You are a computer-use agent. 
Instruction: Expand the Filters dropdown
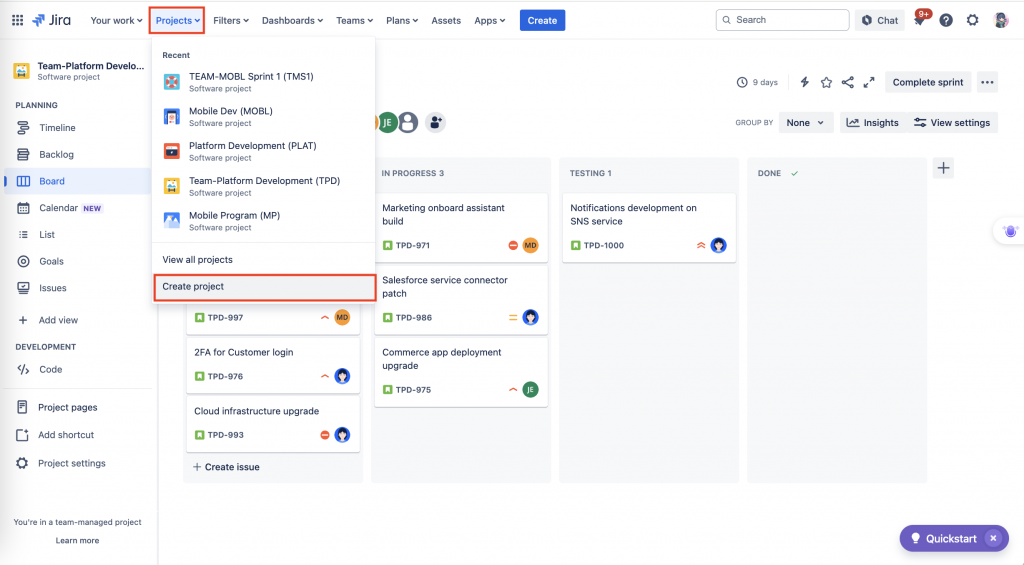coord(231,20)
